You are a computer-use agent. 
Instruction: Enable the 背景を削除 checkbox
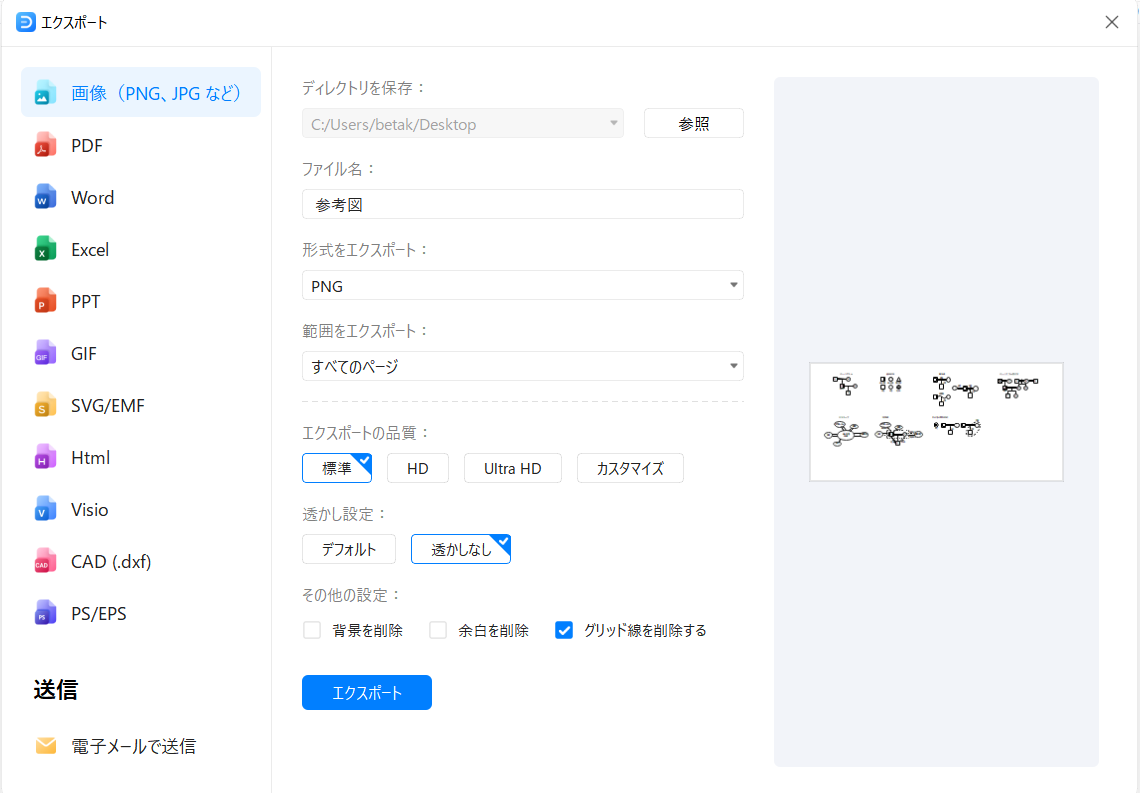[311, 630]
